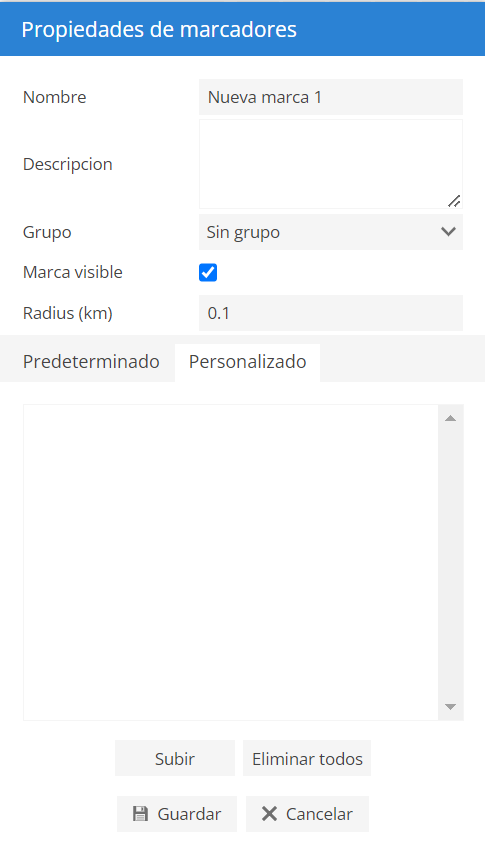The height and width of the screenshot is (851, 485).
Task: Click the Propiedades de marcadores title bar
Action: click(242, 29)
